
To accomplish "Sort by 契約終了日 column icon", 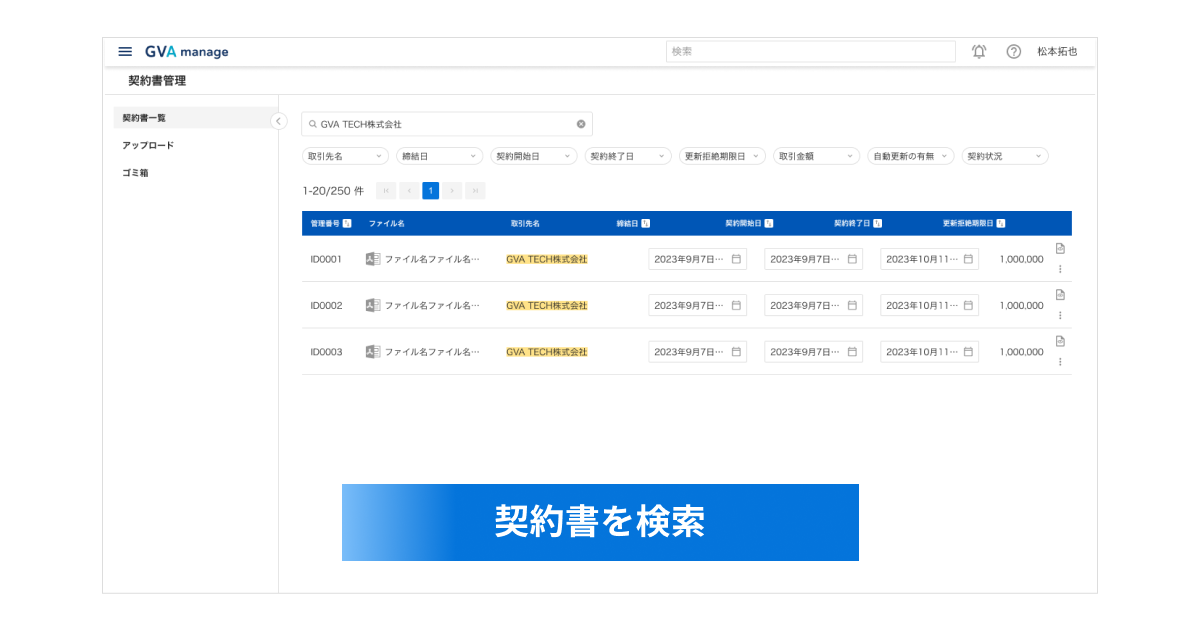I will (x=878, y=223).
